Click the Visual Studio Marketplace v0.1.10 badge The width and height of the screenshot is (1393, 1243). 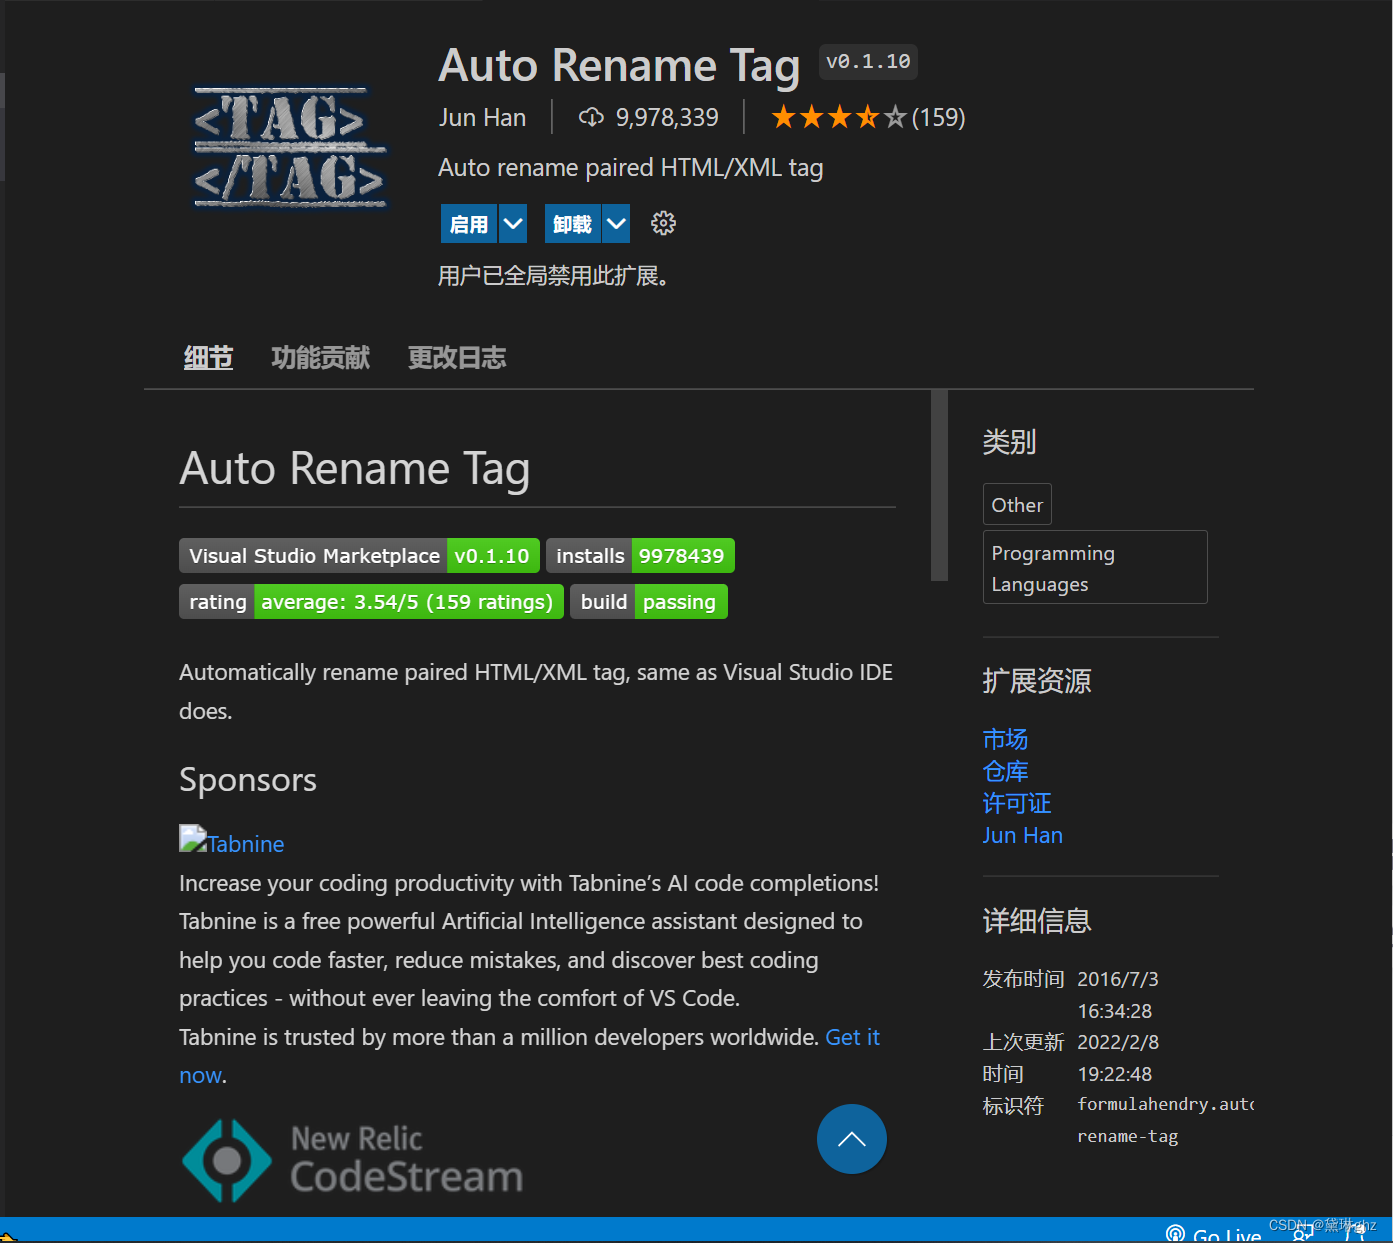point(359,556)
